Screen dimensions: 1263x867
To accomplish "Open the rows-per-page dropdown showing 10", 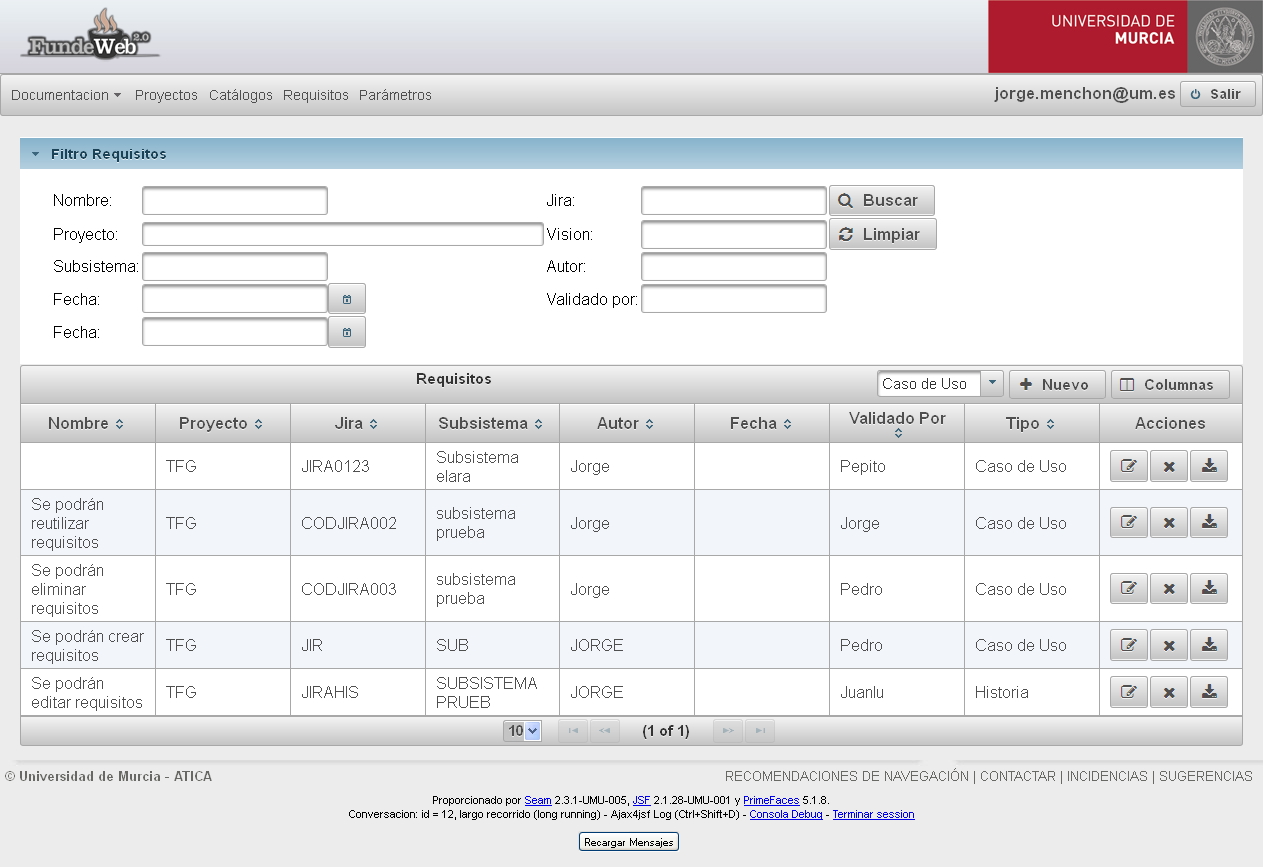I will tap(522, 731).
